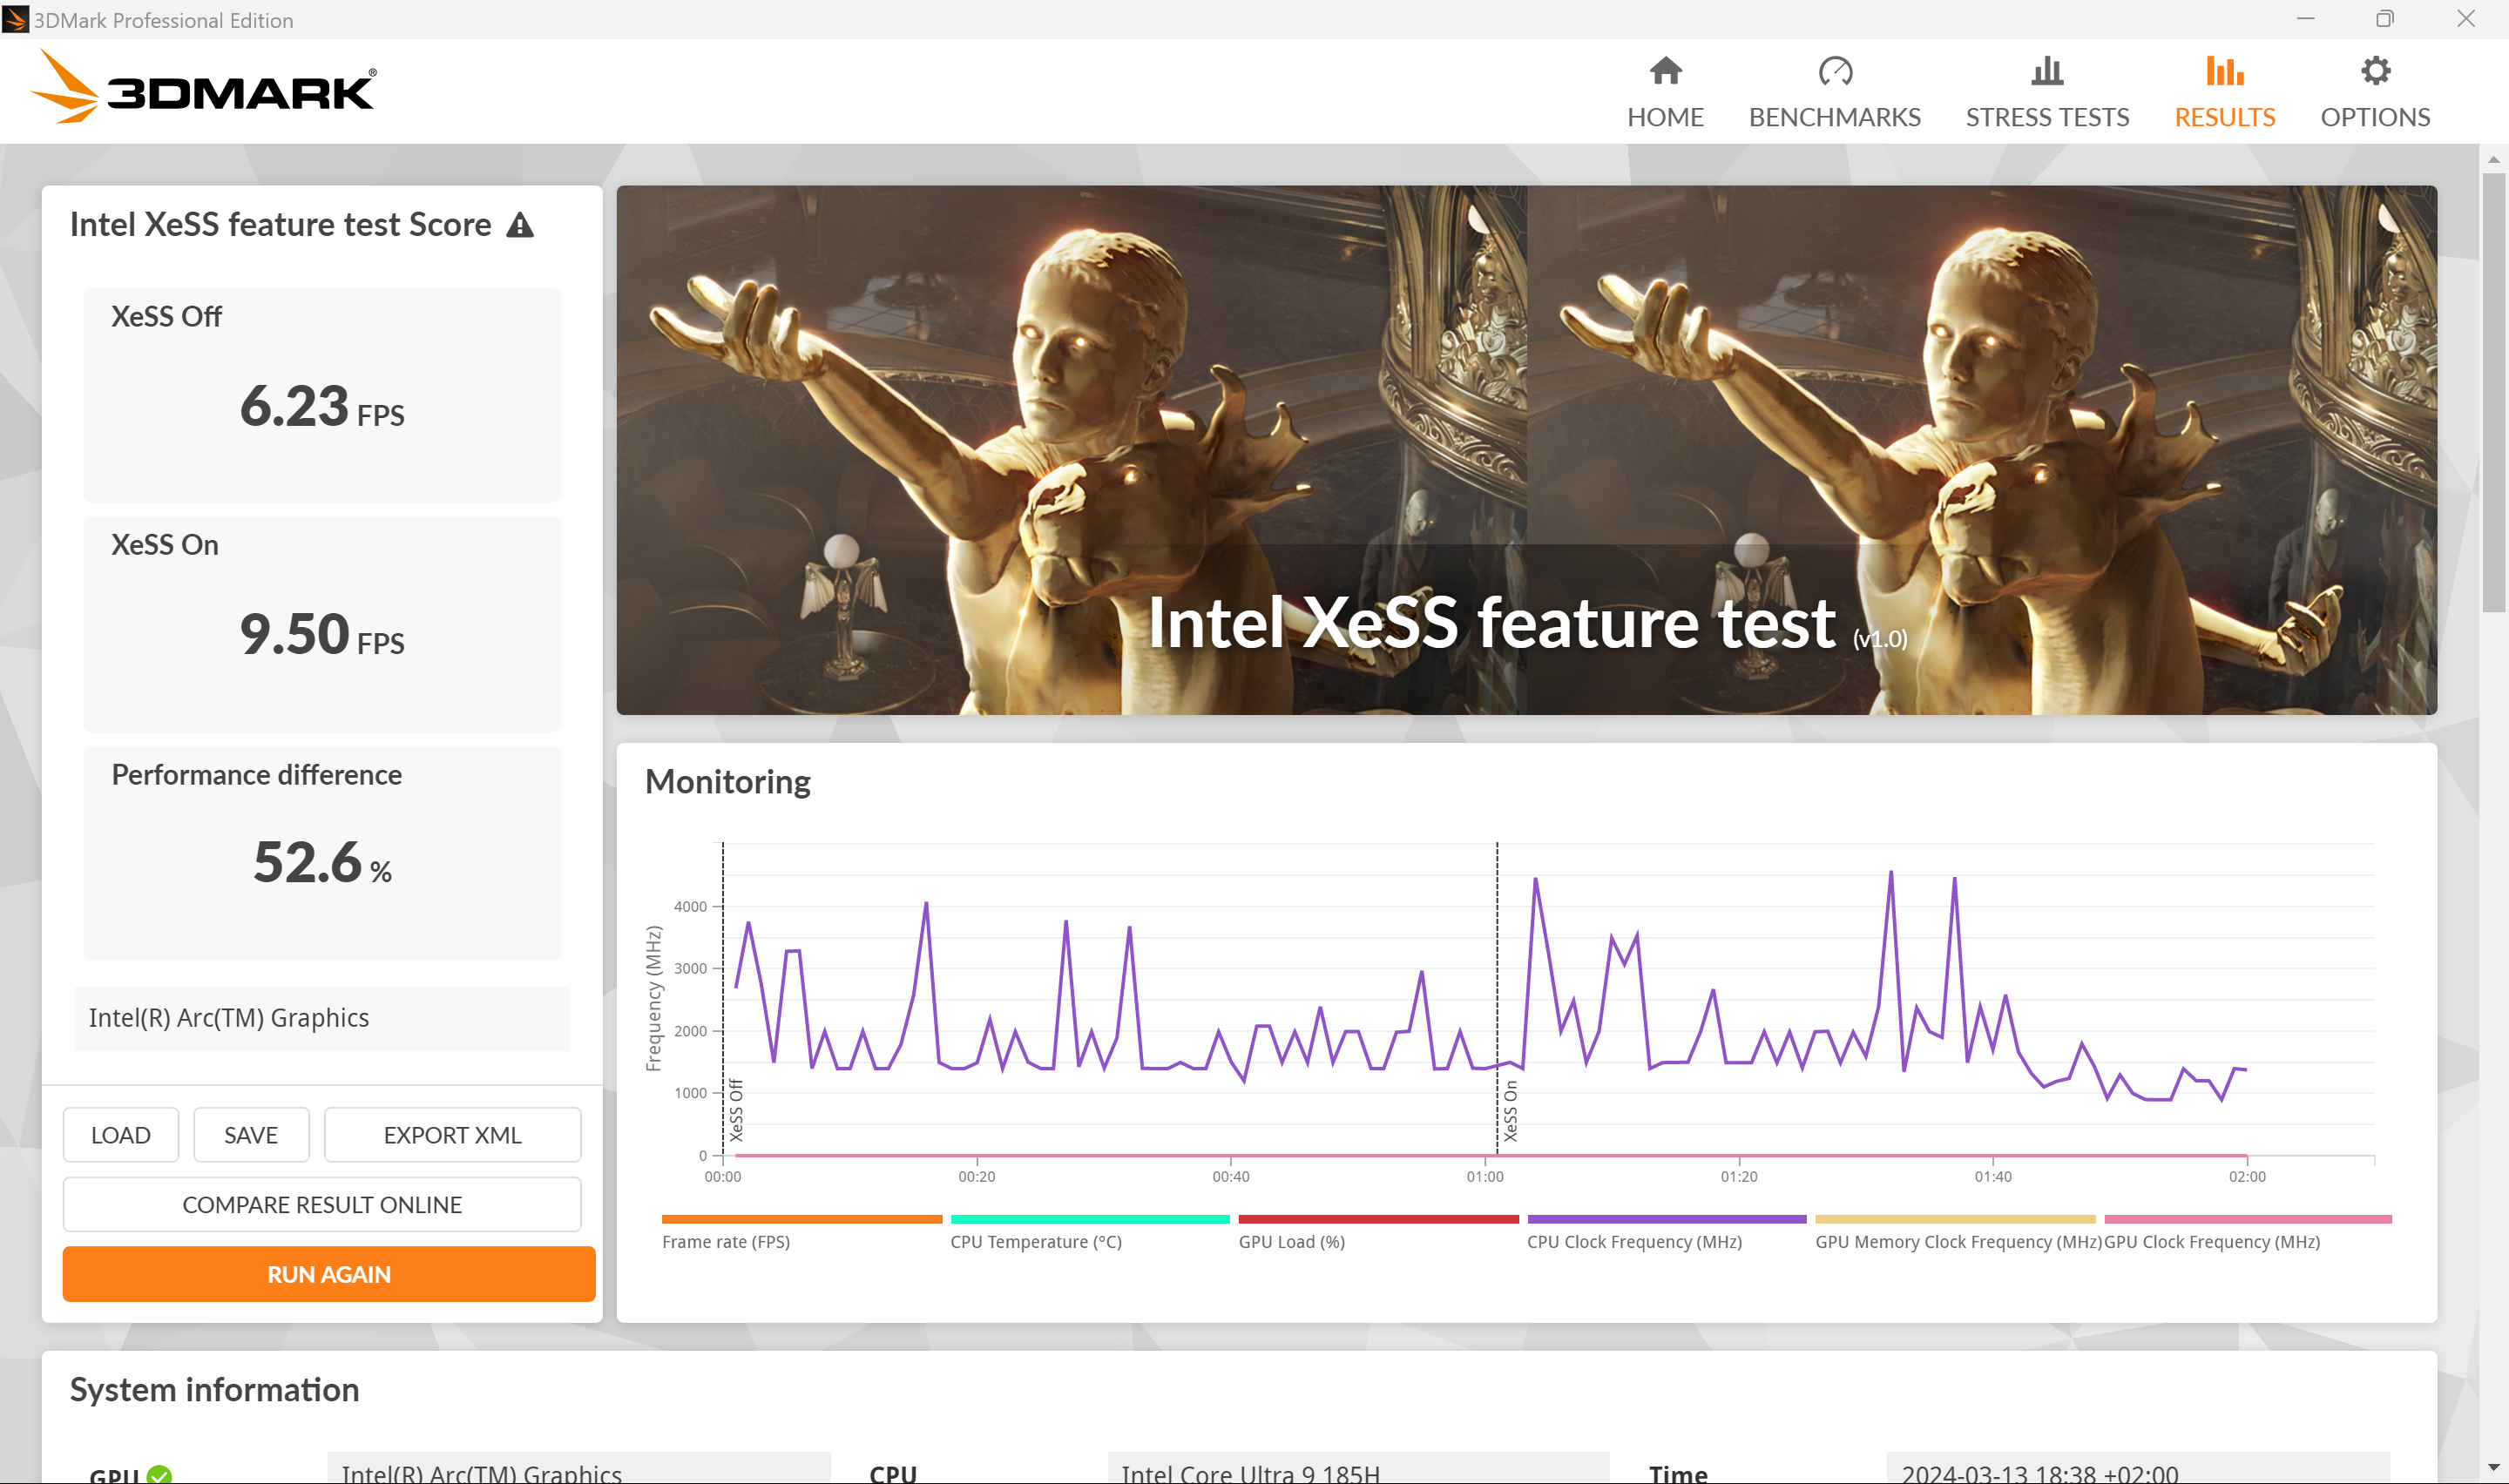Viewport: 2509px width, 1484px height.
Task: Toggle GPU Load (%) legend series
Action: 1292,1242
